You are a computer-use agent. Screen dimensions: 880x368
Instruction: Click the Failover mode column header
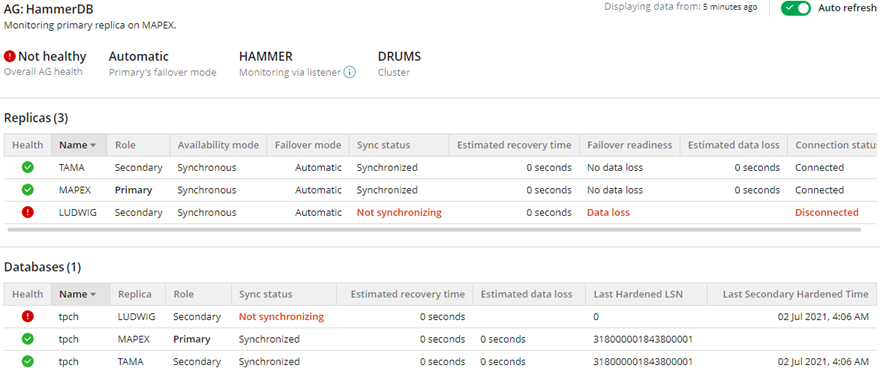308,145
